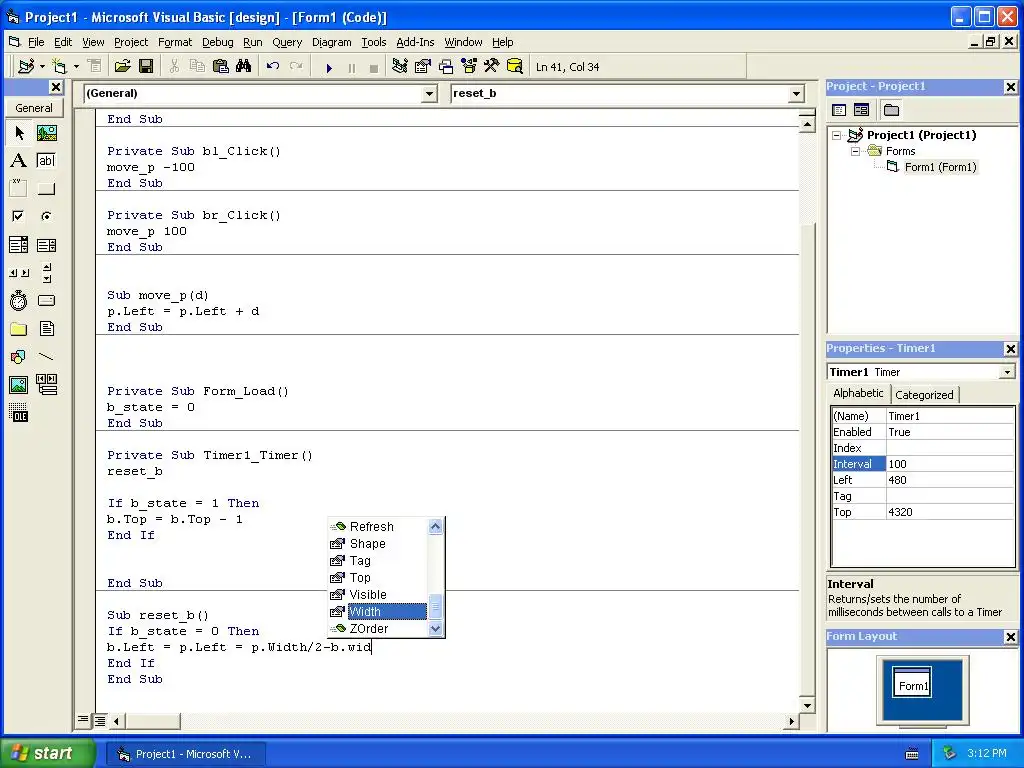The image size is (1024, 768).
Task: Select the DriveListBox control tool
Action: (47, 300)
